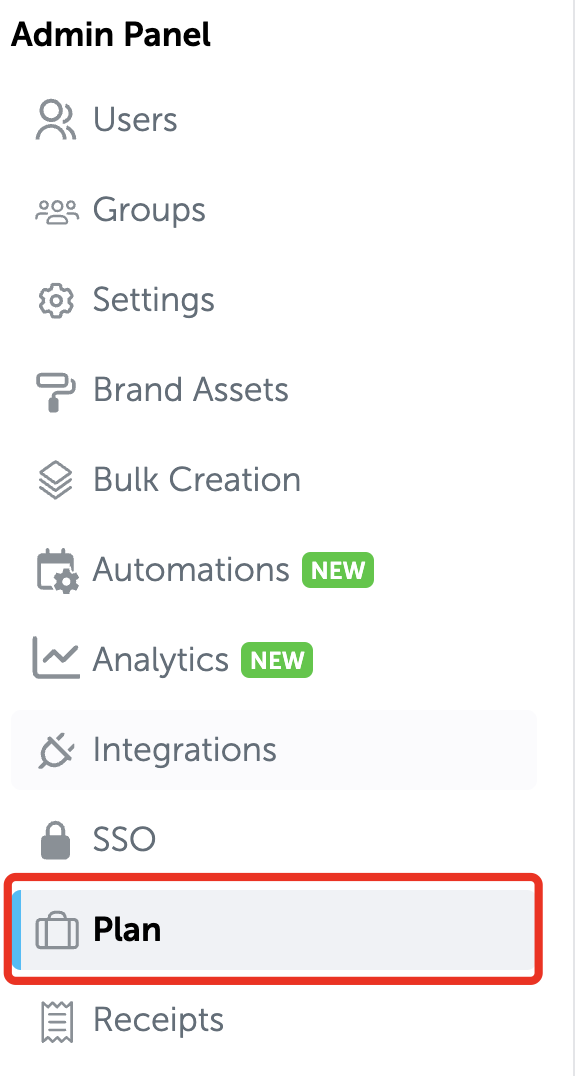Click the Automations calendar-gear icon
This screenshot has height=1076, width=577.
point(57,570)
